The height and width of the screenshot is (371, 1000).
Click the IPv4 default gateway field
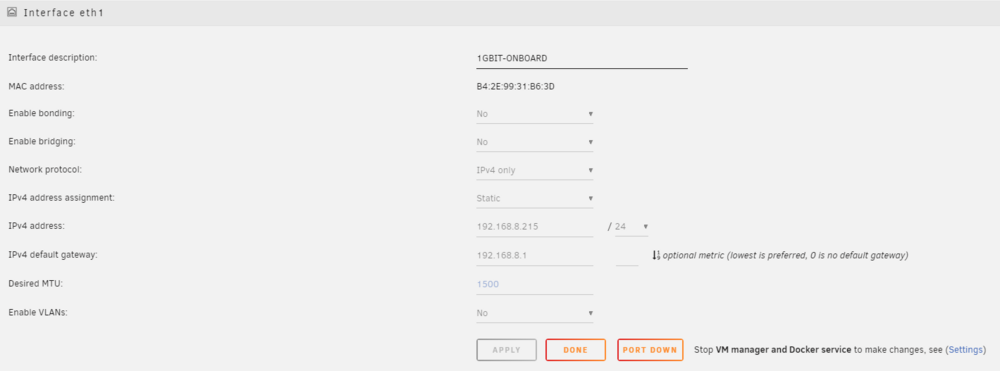[x=534, y=256]
